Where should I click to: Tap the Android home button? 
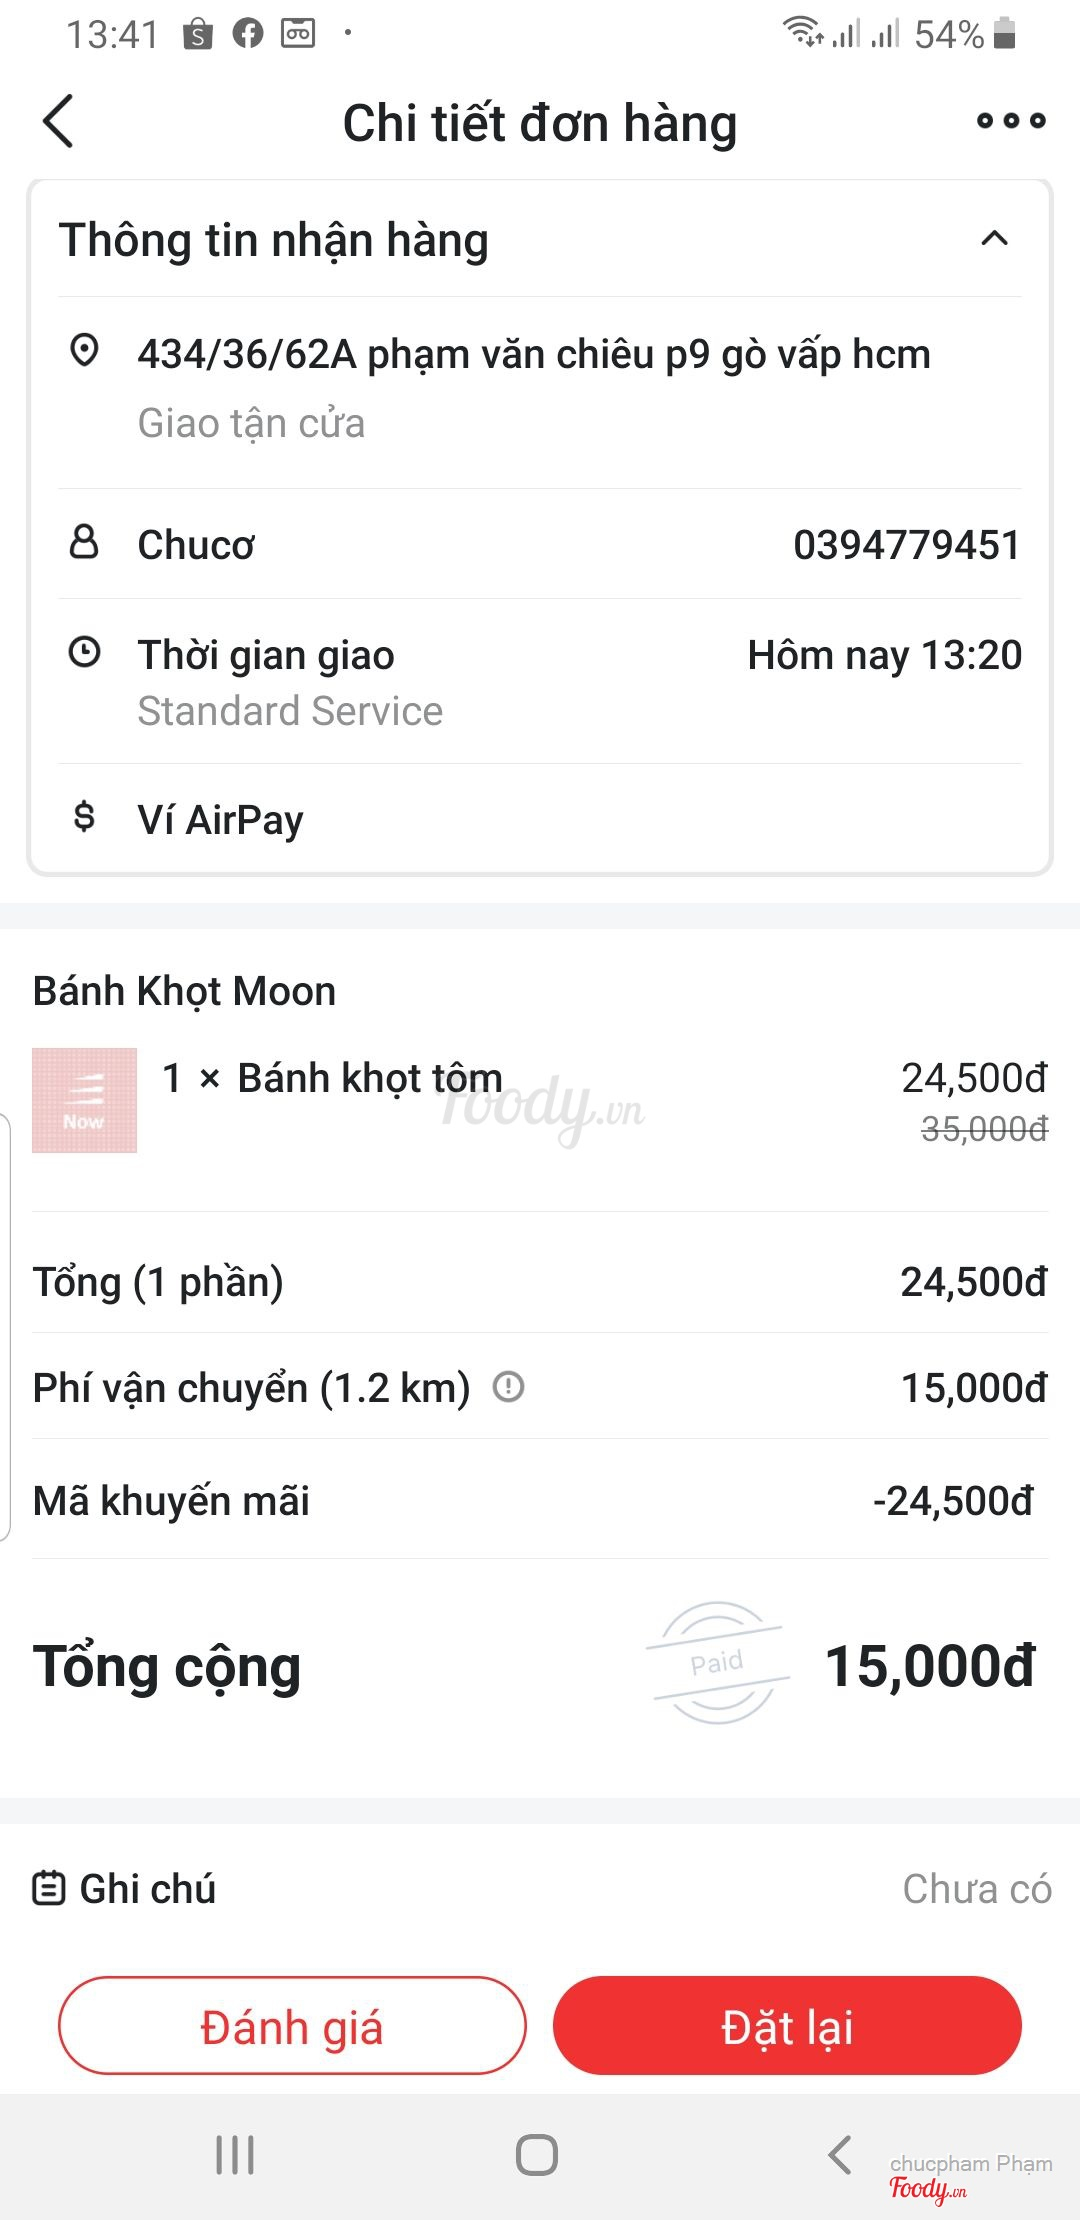[537, 2155]
